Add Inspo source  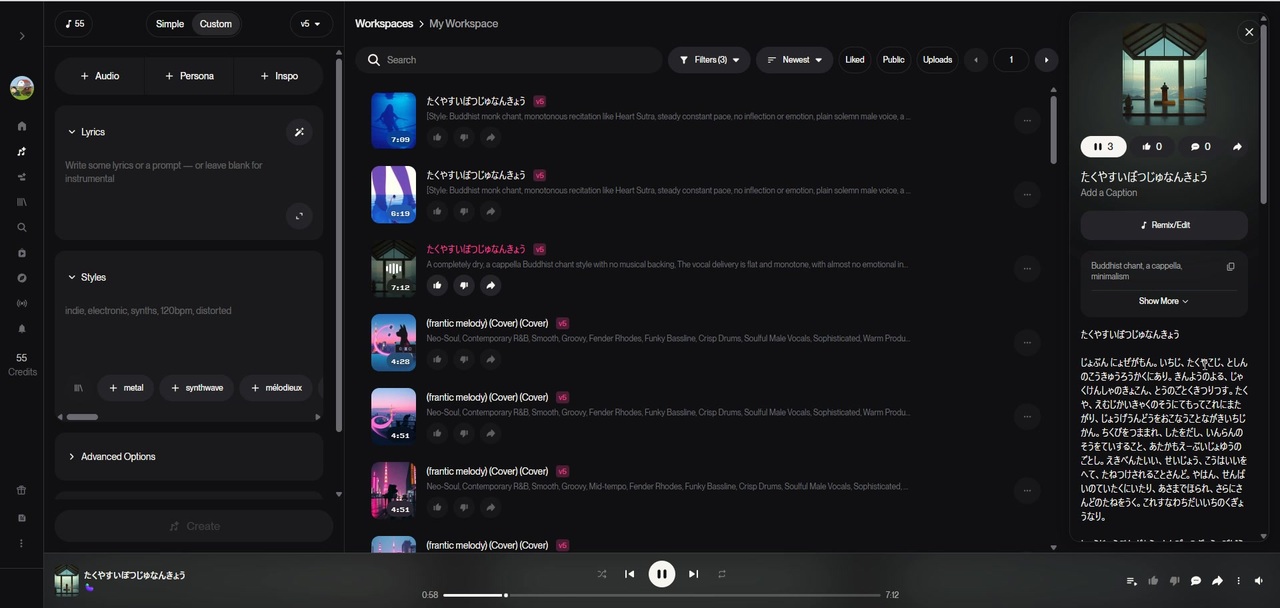[x=279, y=76]
